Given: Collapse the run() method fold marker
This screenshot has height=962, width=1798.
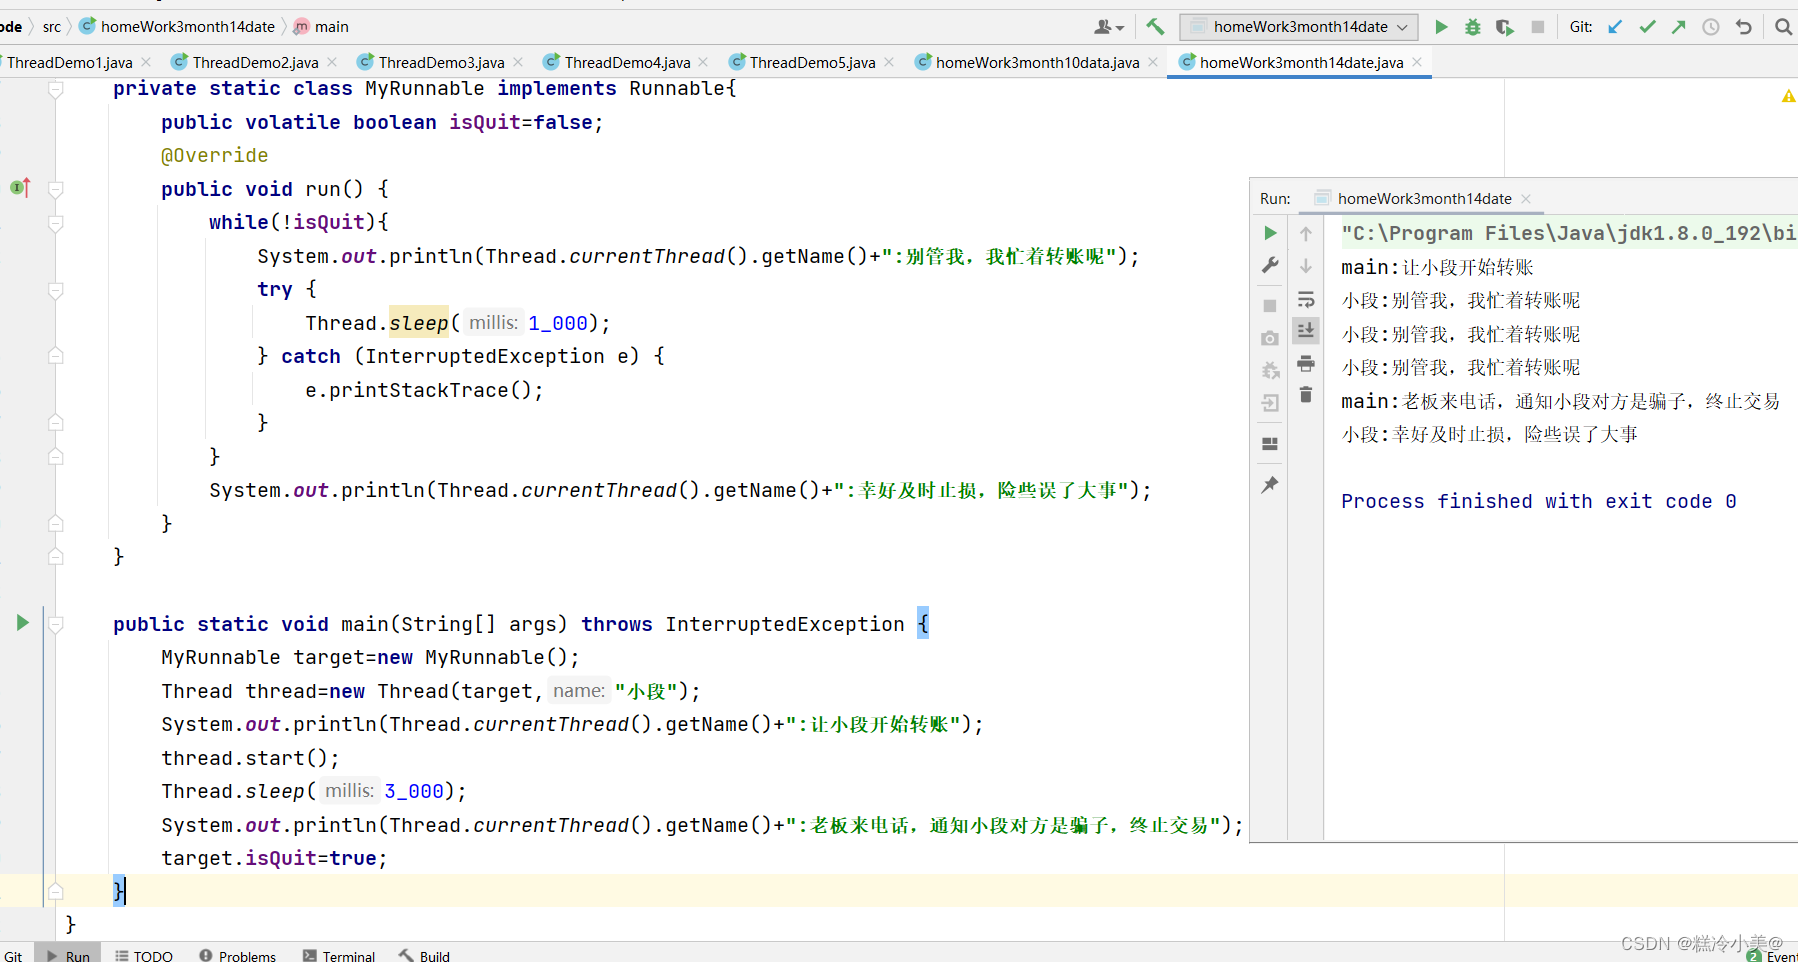Looking at the screenshot, I should [56, 189].
